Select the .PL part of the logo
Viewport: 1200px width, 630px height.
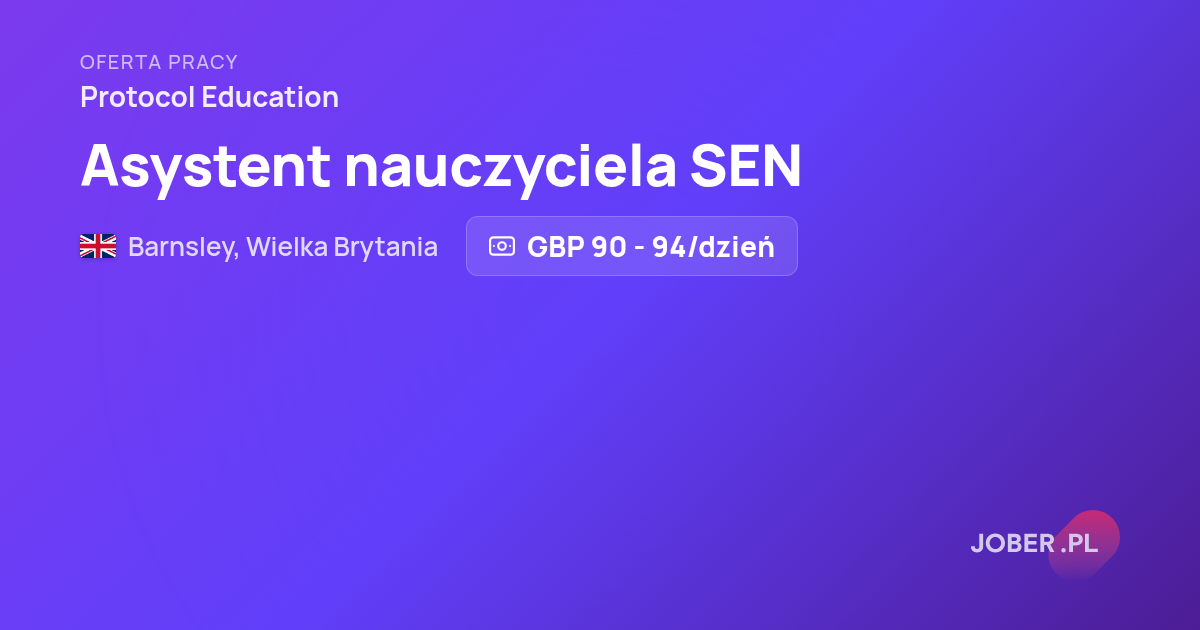1079,544
